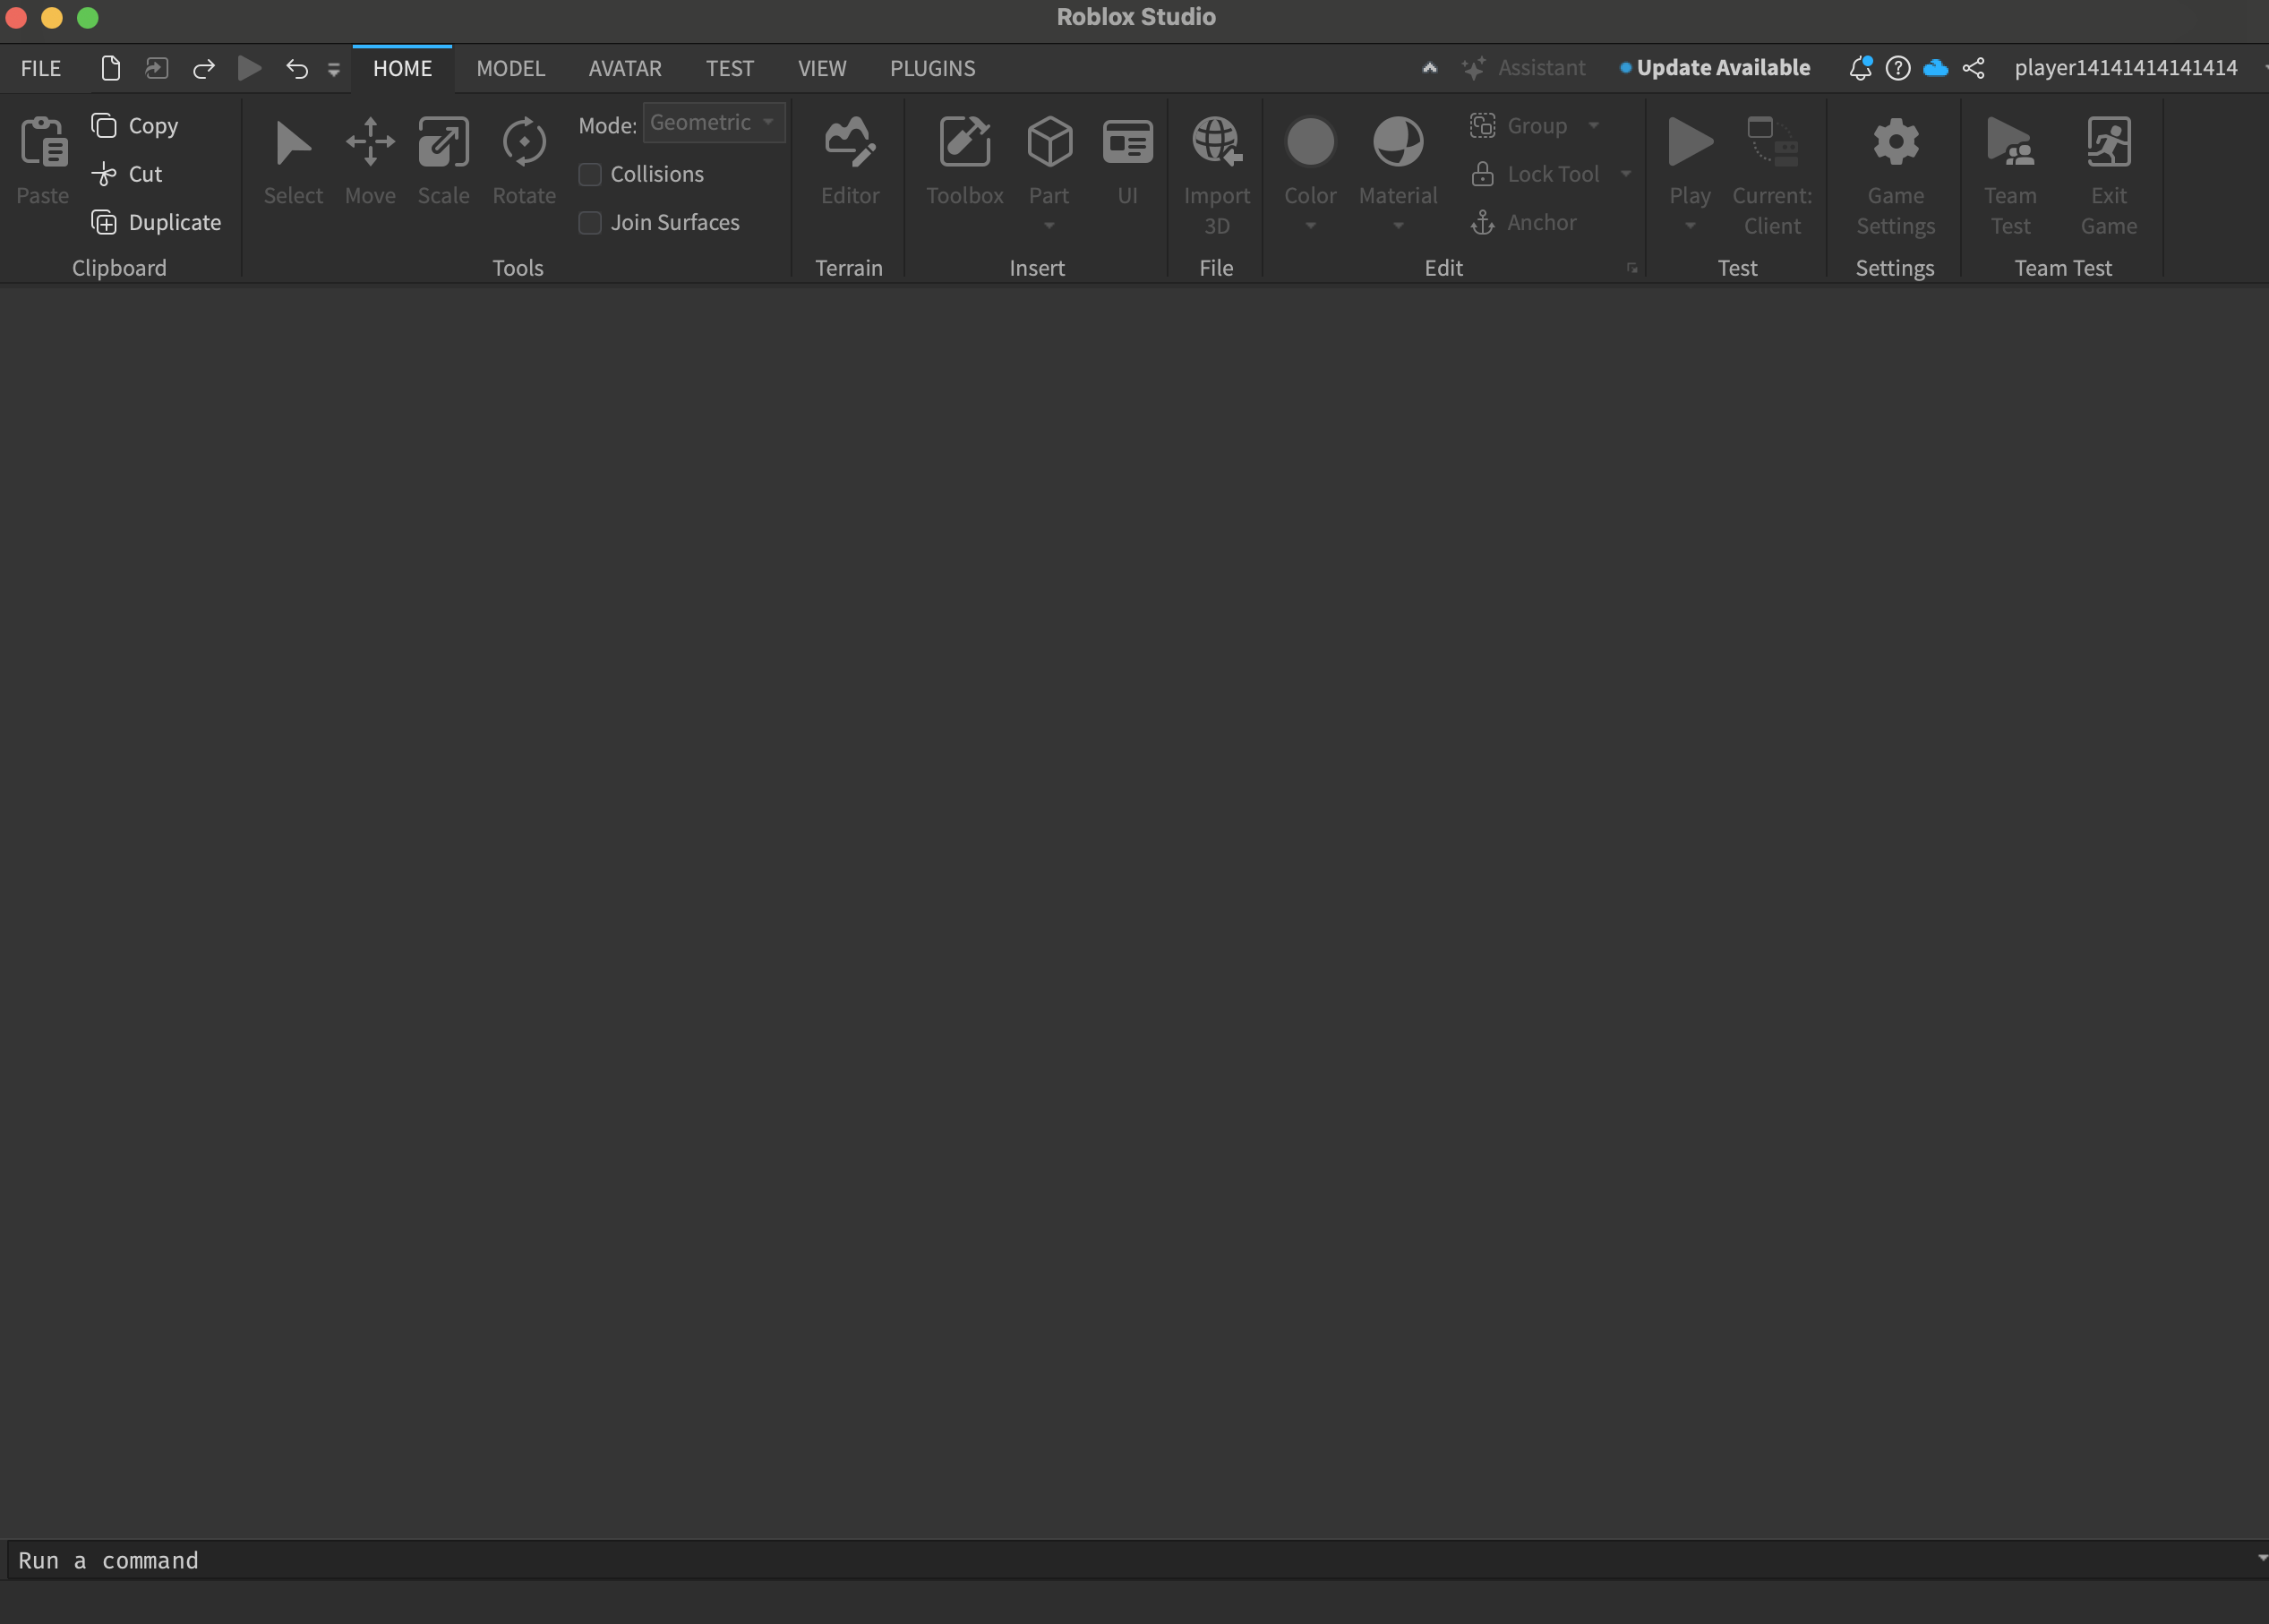Open the notifications bell
The width and height of the screenshot is (2269, 1624).
[x=1860, y=68]
